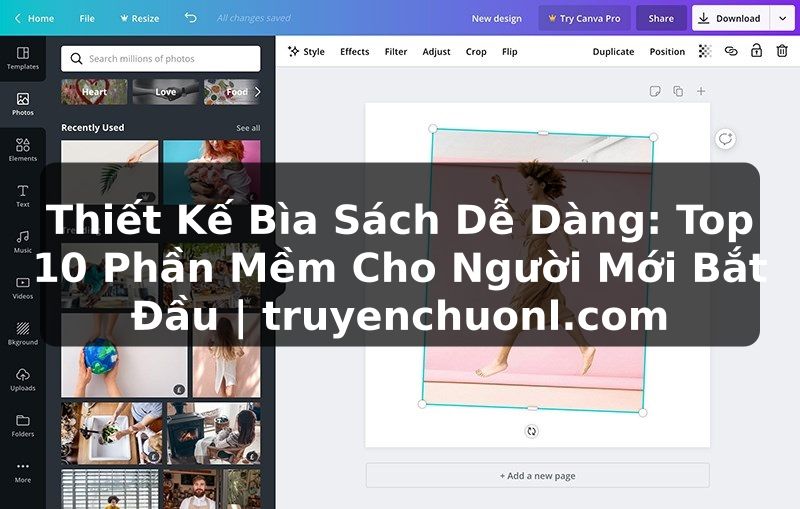Select the bearded man photo thumbnail
800x509 pixels.
(x=212, y=489)
